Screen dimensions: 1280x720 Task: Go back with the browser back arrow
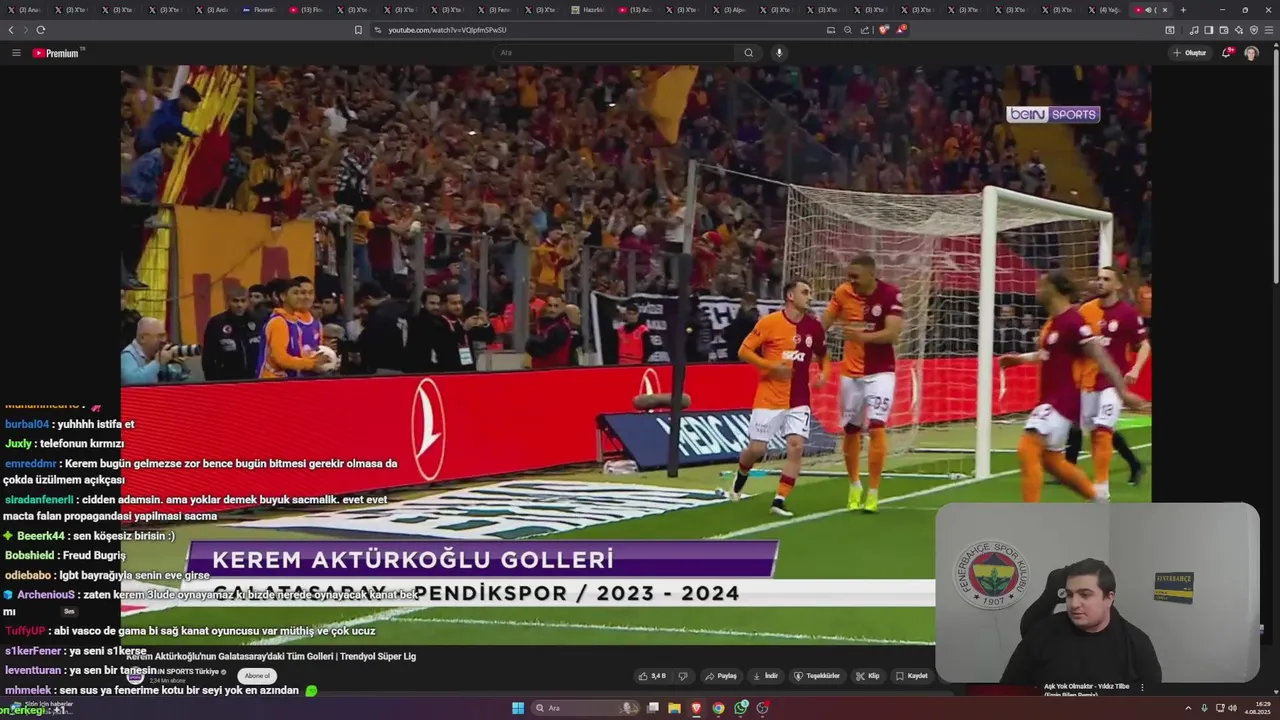[x=11, y=30]
